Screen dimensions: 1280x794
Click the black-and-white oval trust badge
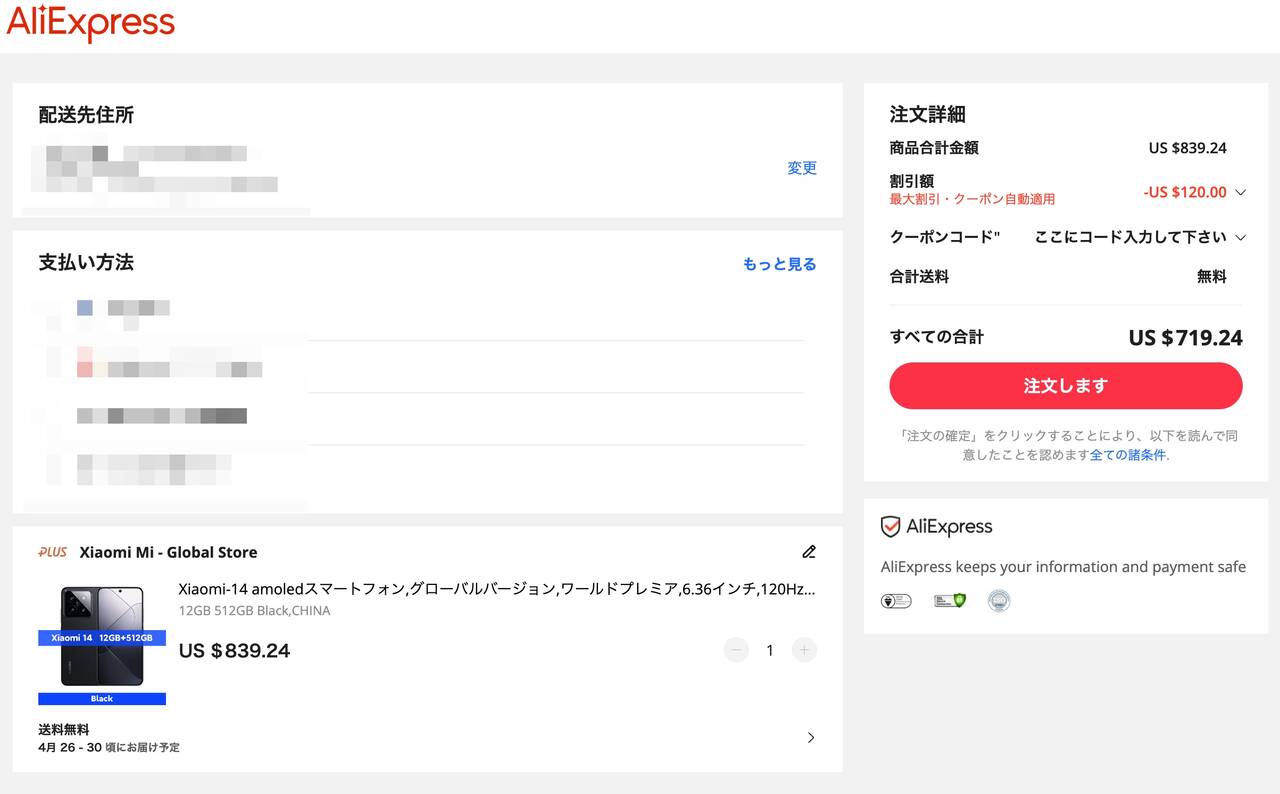[x=895, y=601]
